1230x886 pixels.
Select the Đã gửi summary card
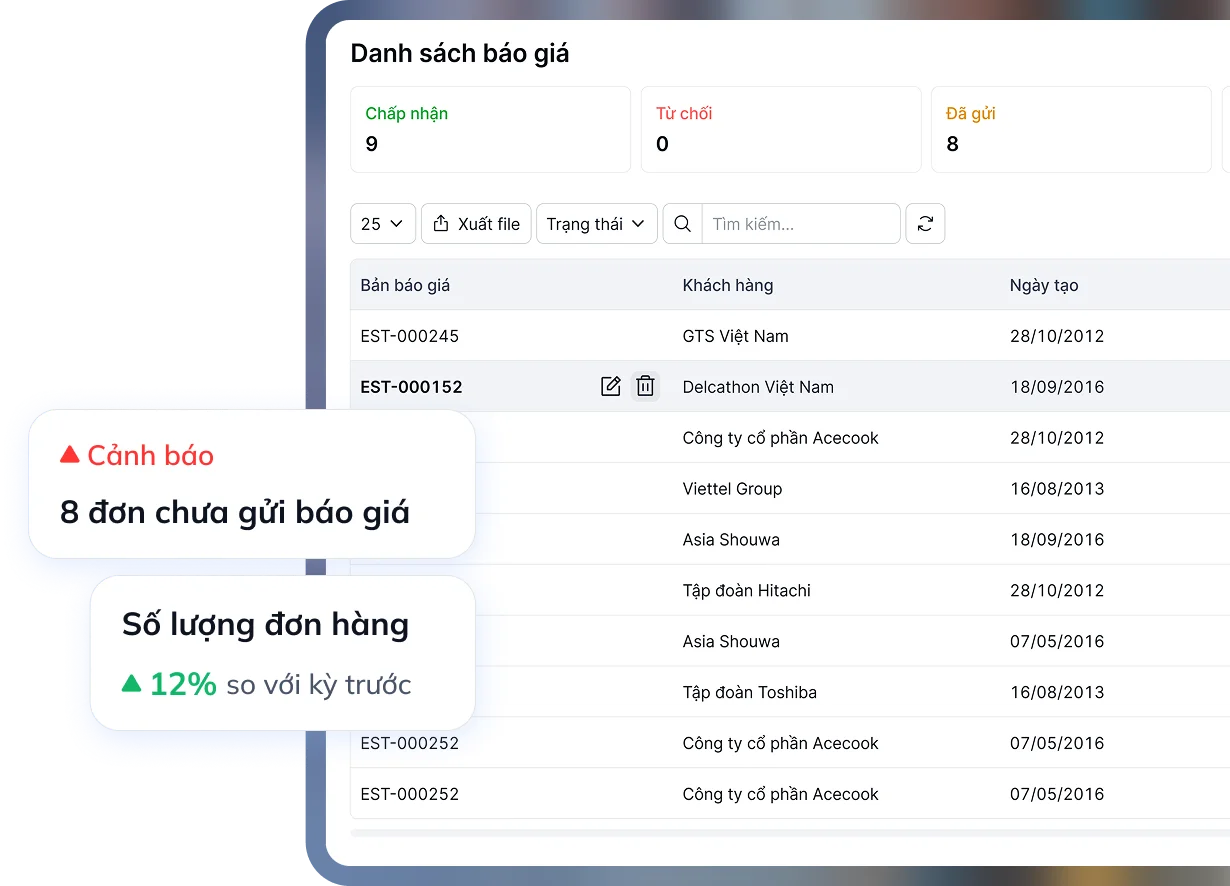pos(1071,129)
